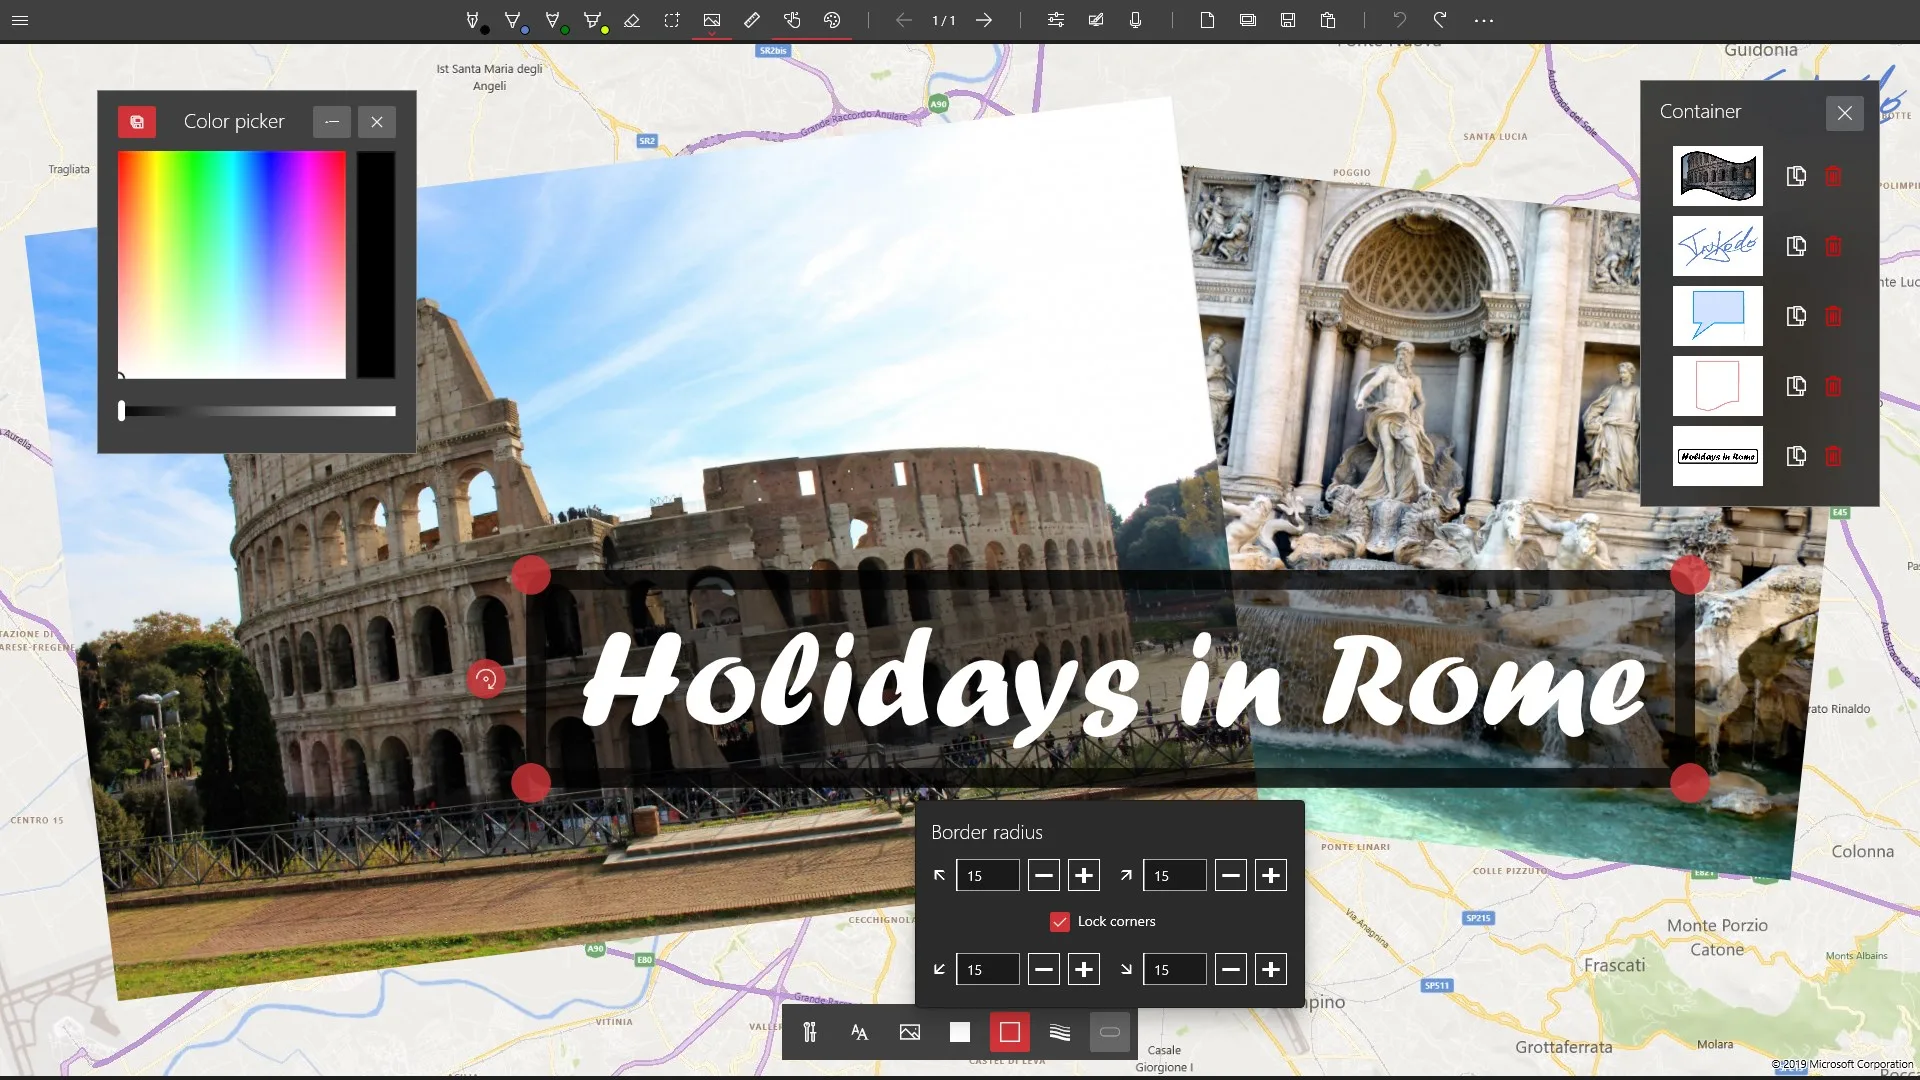
Task: Open the text font settings button
Action: coord(860,1032)
